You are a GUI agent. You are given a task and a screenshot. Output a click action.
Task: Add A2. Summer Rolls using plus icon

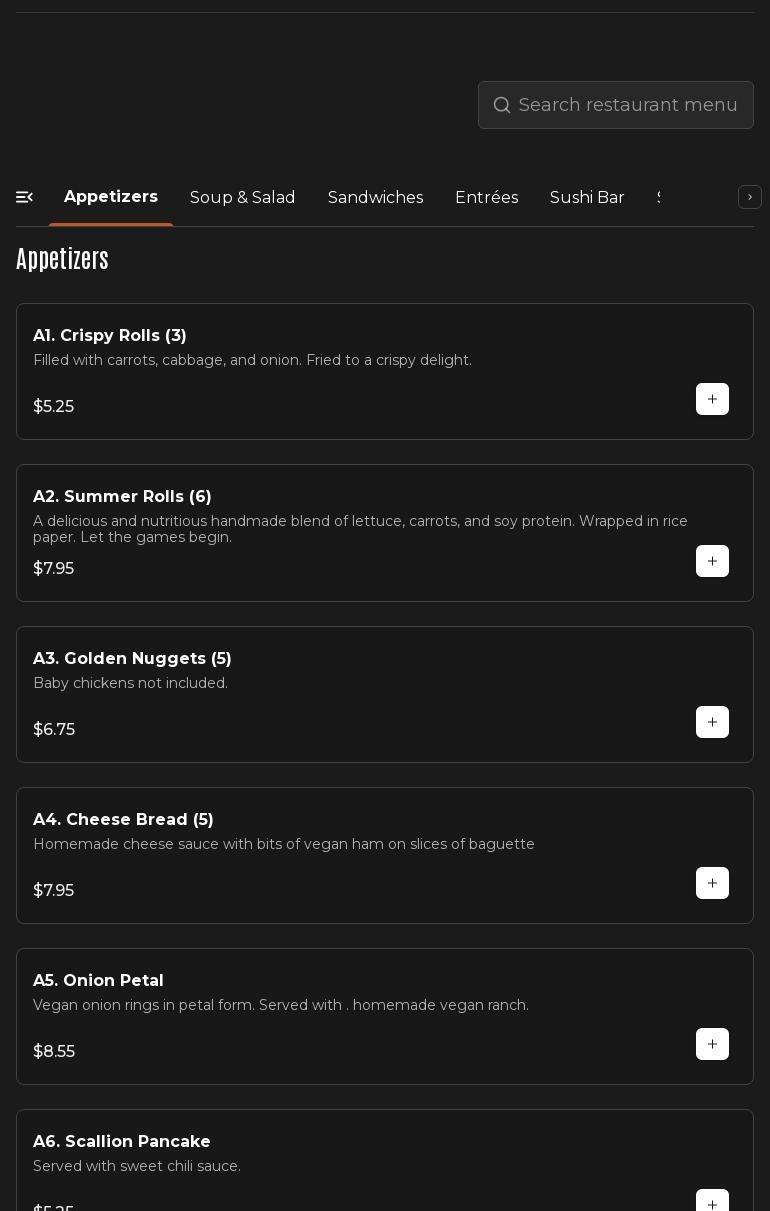click(712, 561)
